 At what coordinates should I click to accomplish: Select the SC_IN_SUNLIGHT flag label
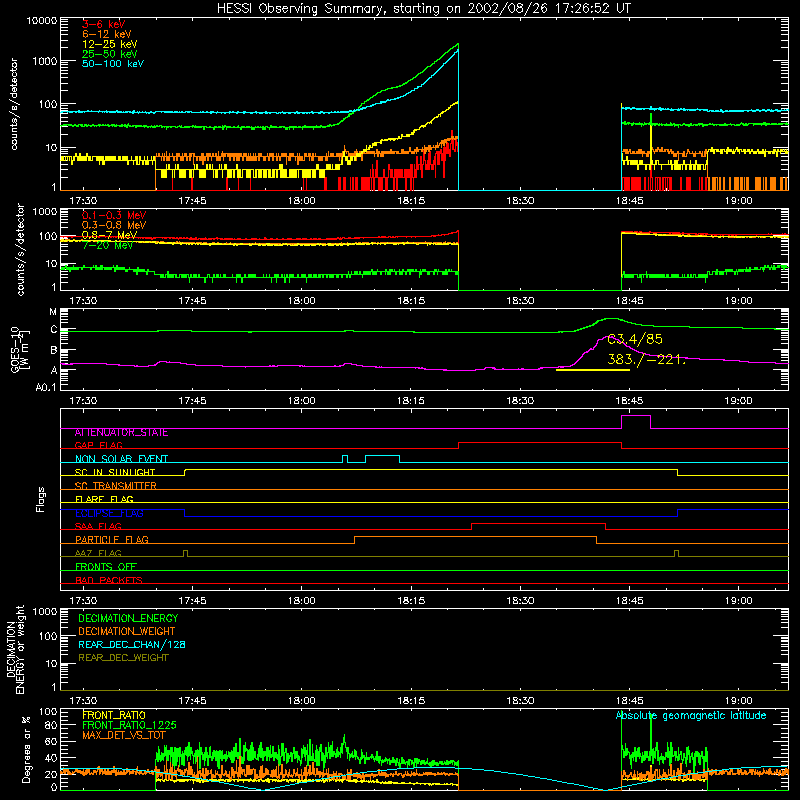[115, 472]
